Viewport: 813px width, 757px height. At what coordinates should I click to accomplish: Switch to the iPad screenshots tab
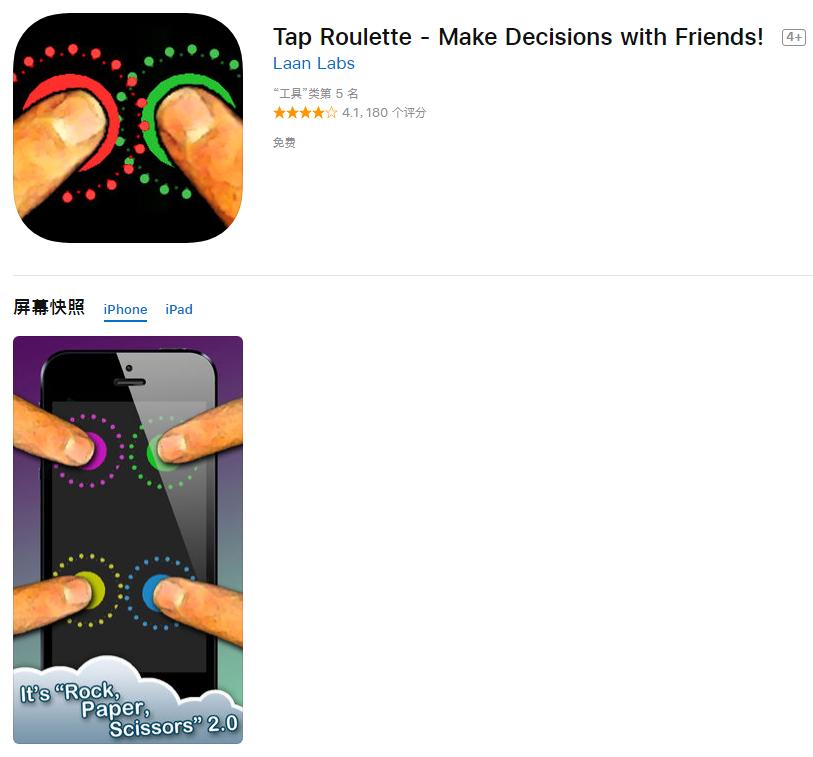pyautogui.click(x=179, y=310)
